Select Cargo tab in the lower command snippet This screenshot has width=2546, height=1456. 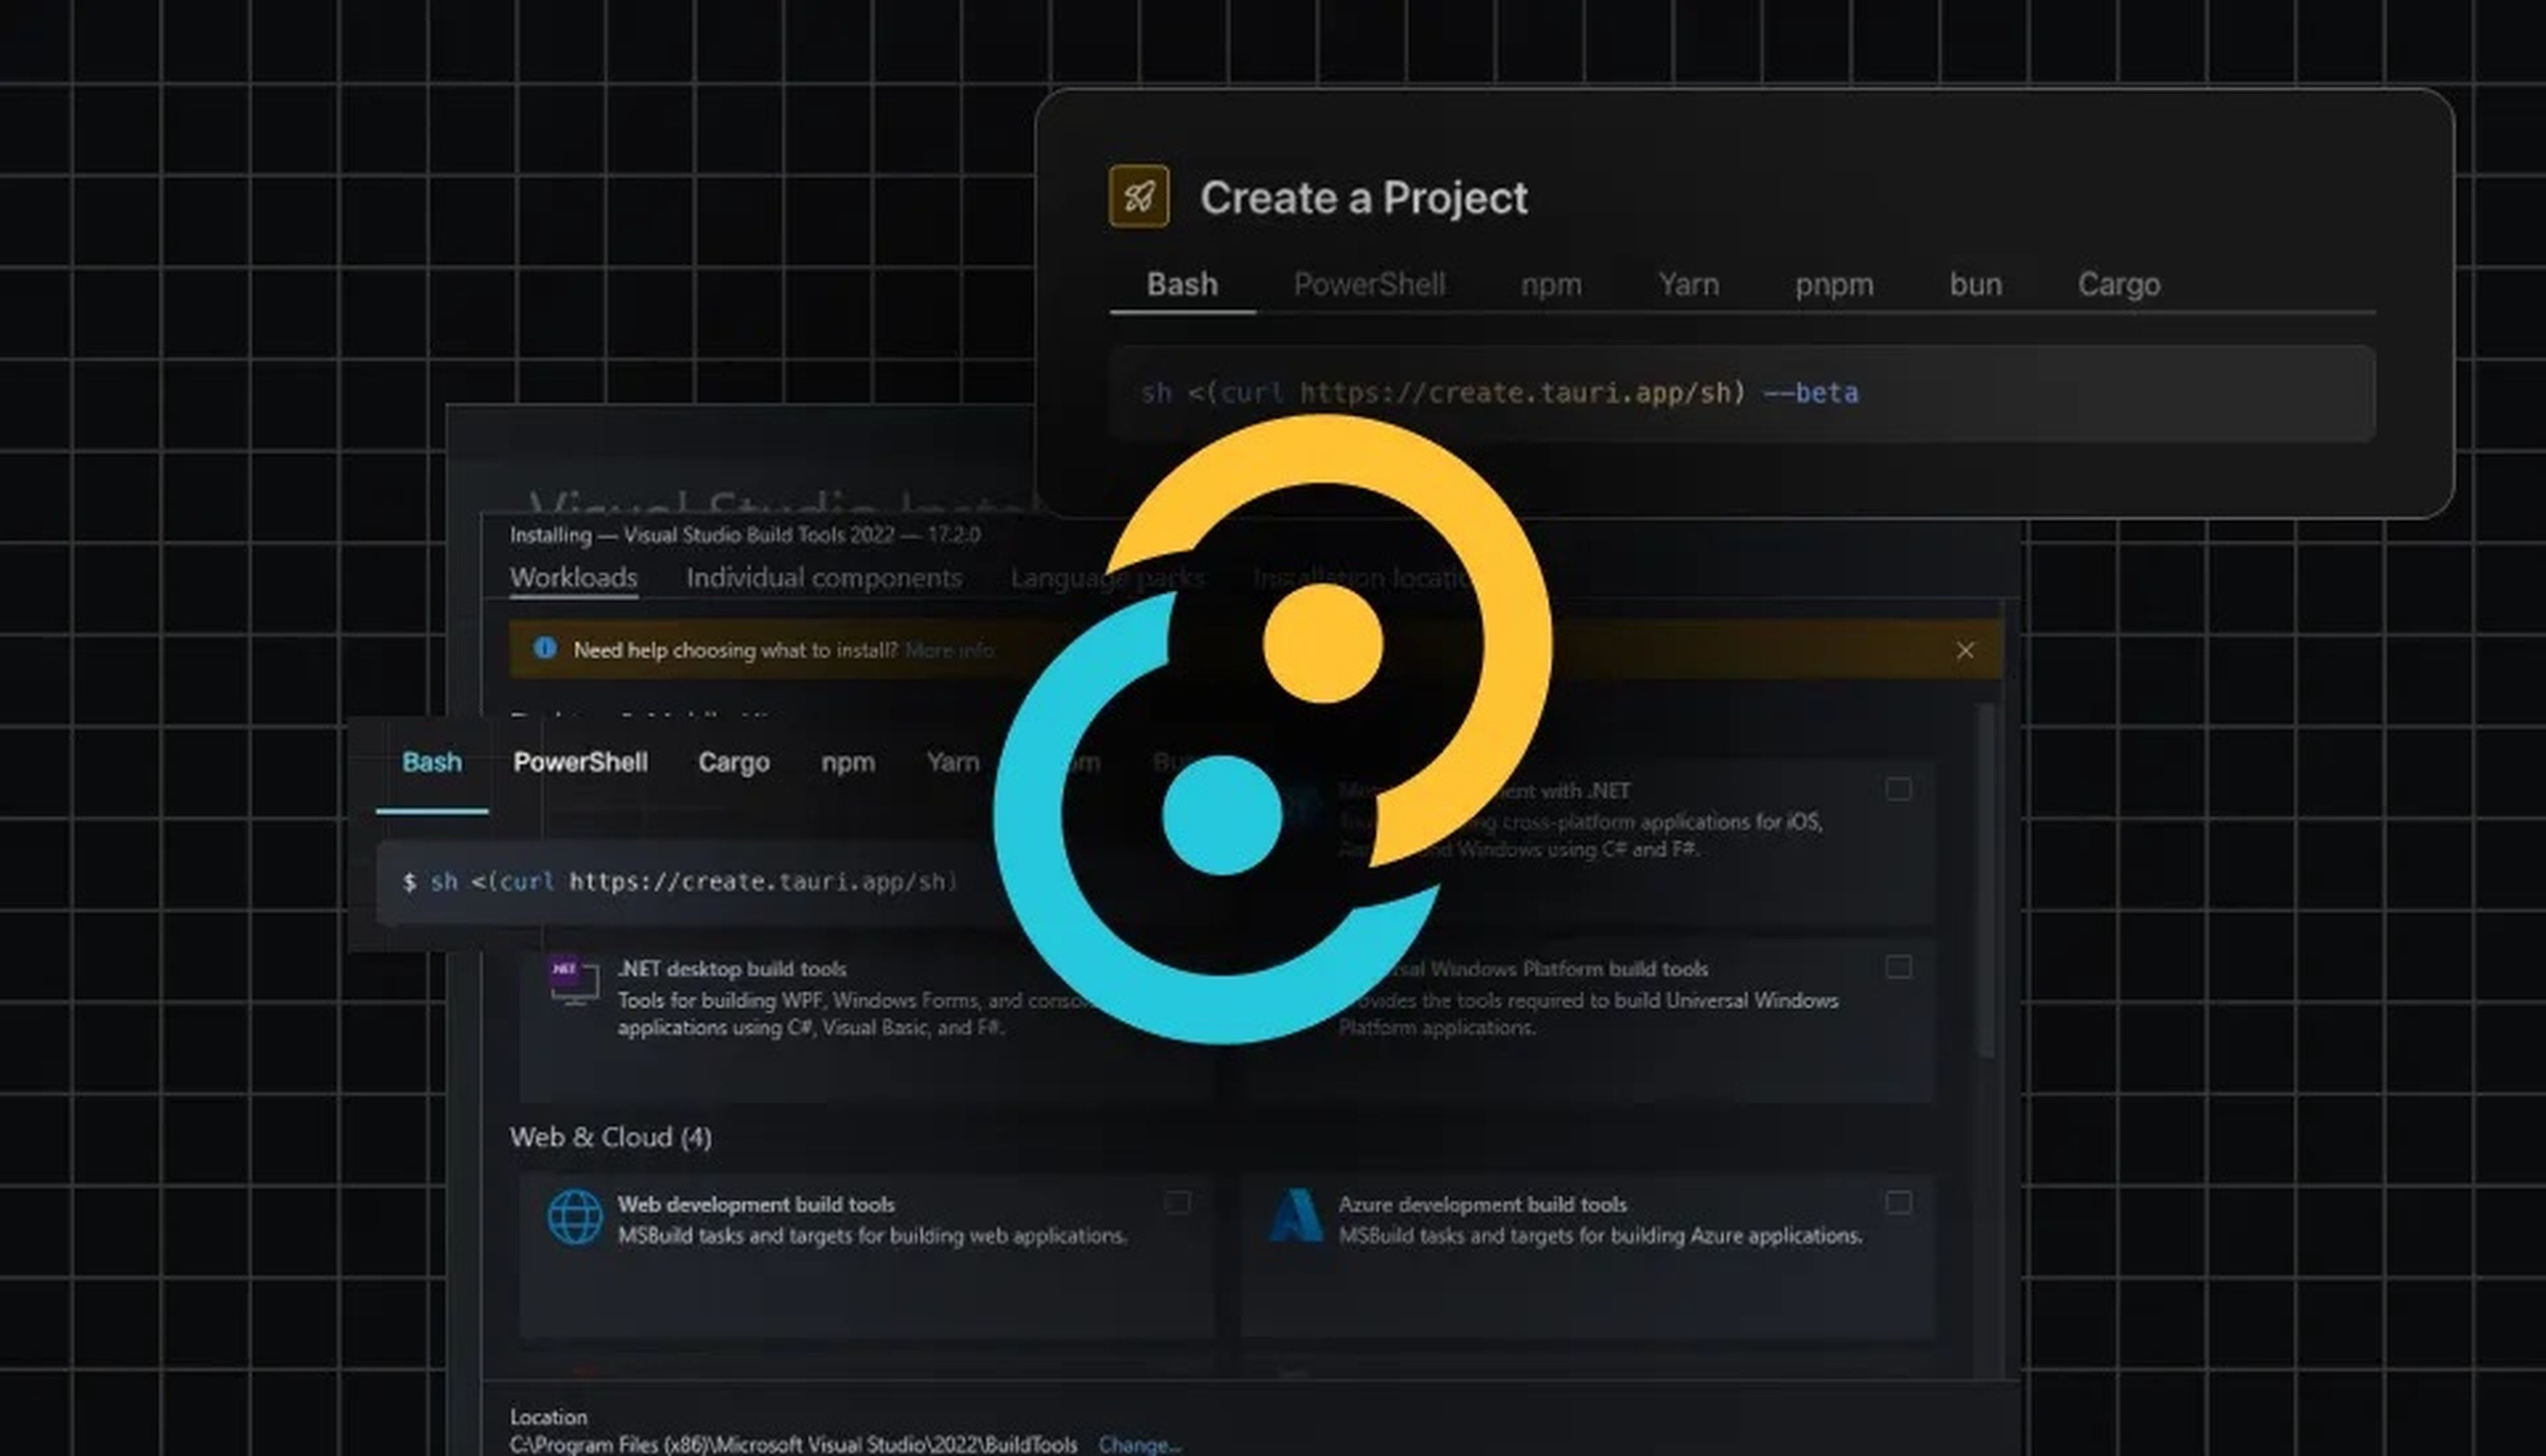733,762
